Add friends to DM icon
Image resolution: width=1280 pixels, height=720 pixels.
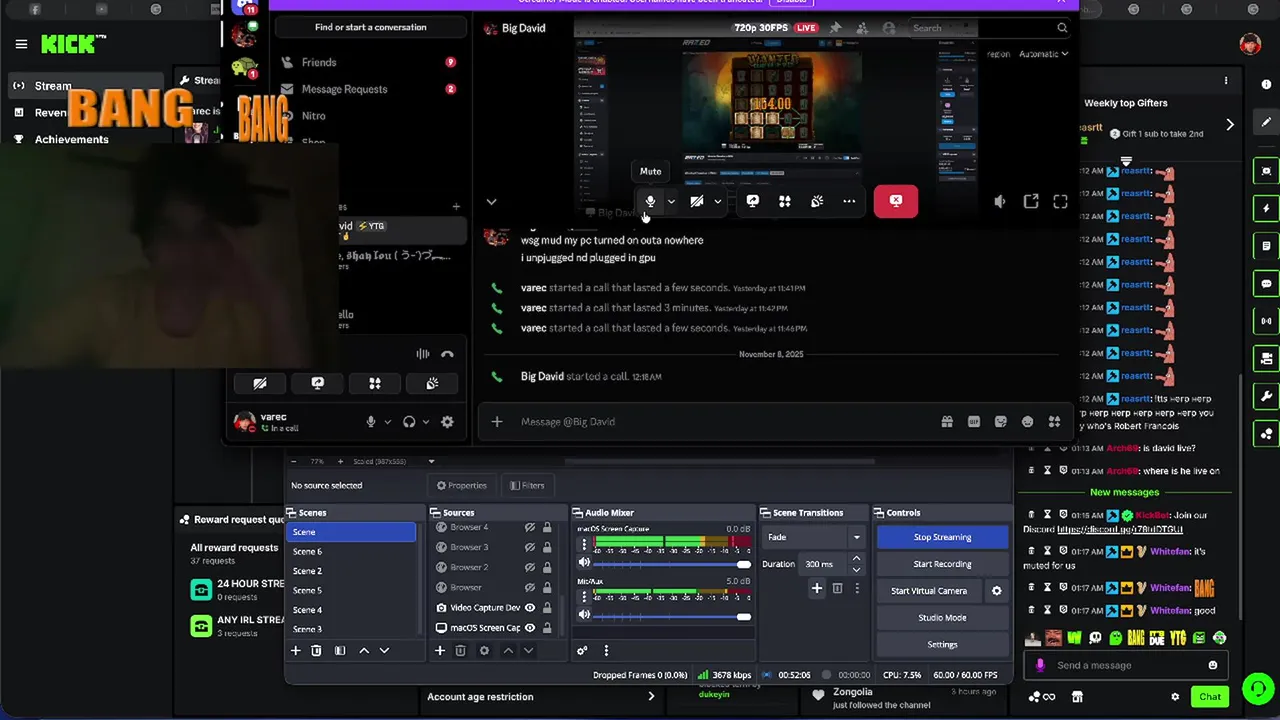pos(862,28)
